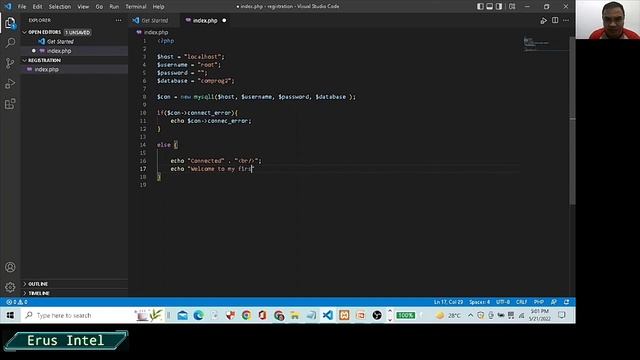Click the UTF-8 encoding status item

[x=503, y=302]
